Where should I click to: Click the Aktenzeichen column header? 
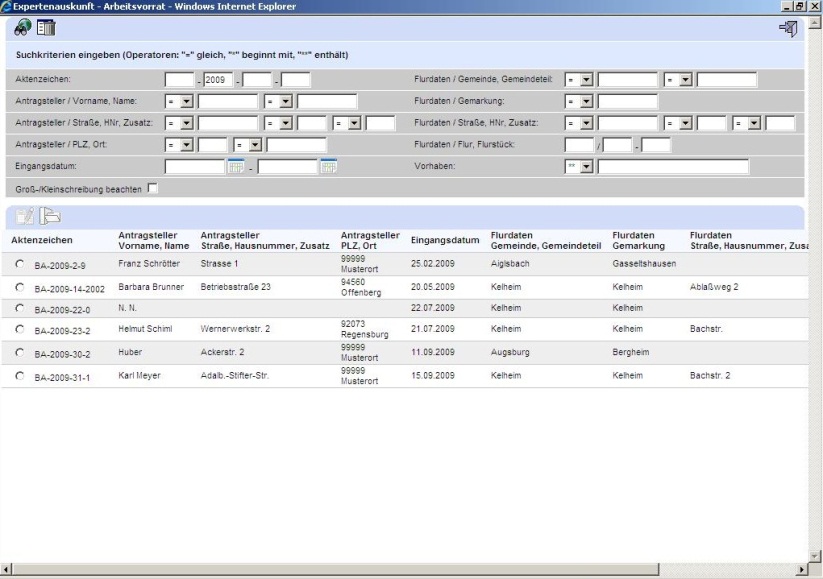tap(41, 241)
